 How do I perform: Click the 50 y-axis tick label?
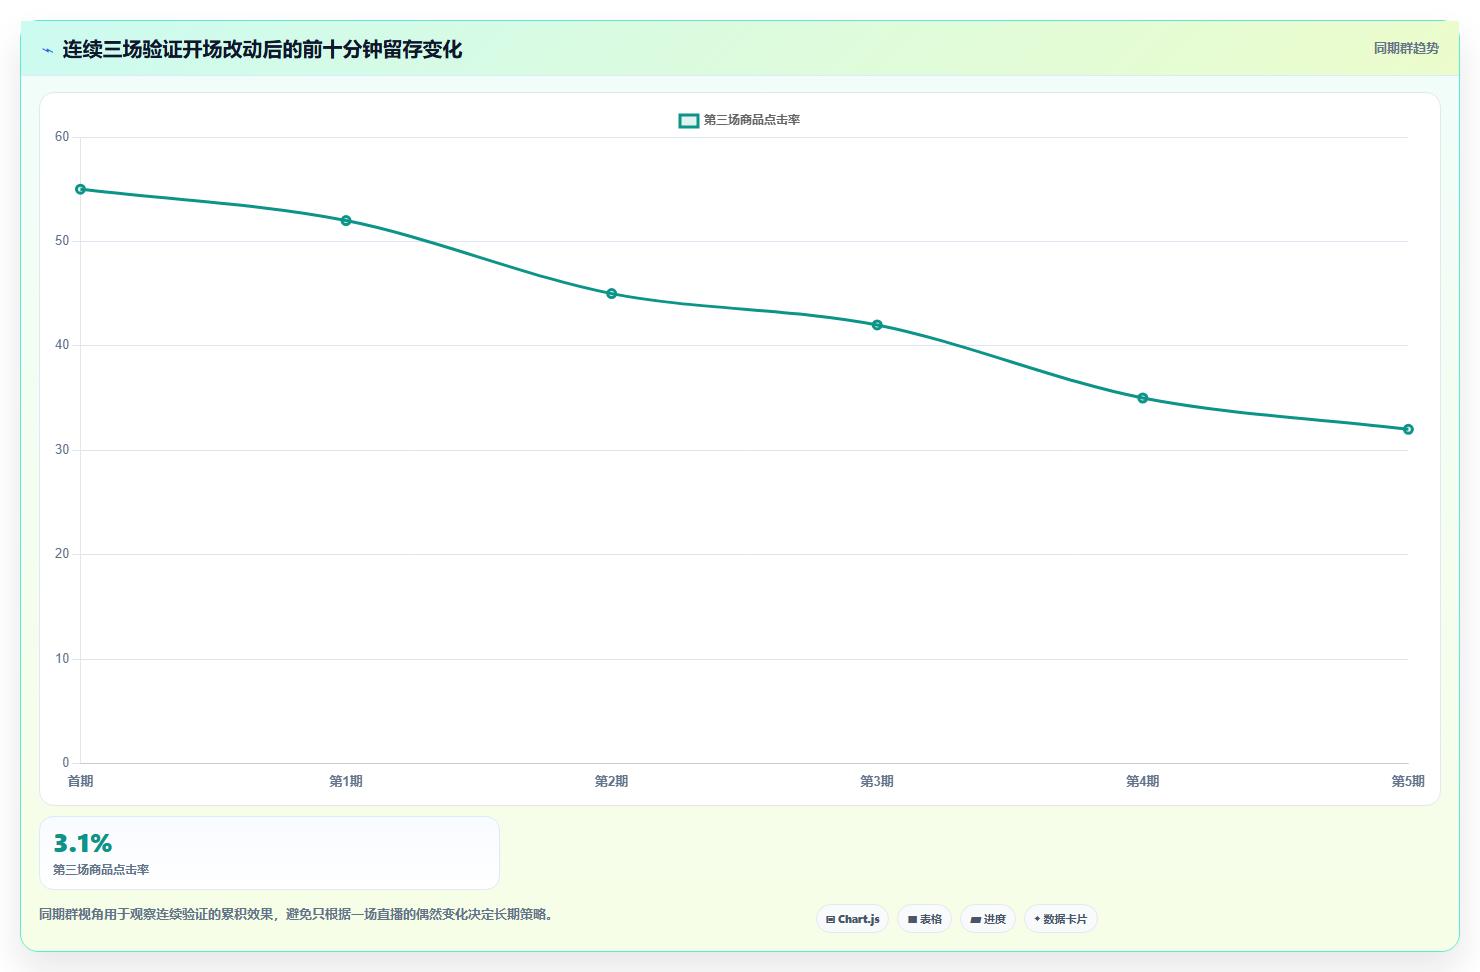click(62, 241)
